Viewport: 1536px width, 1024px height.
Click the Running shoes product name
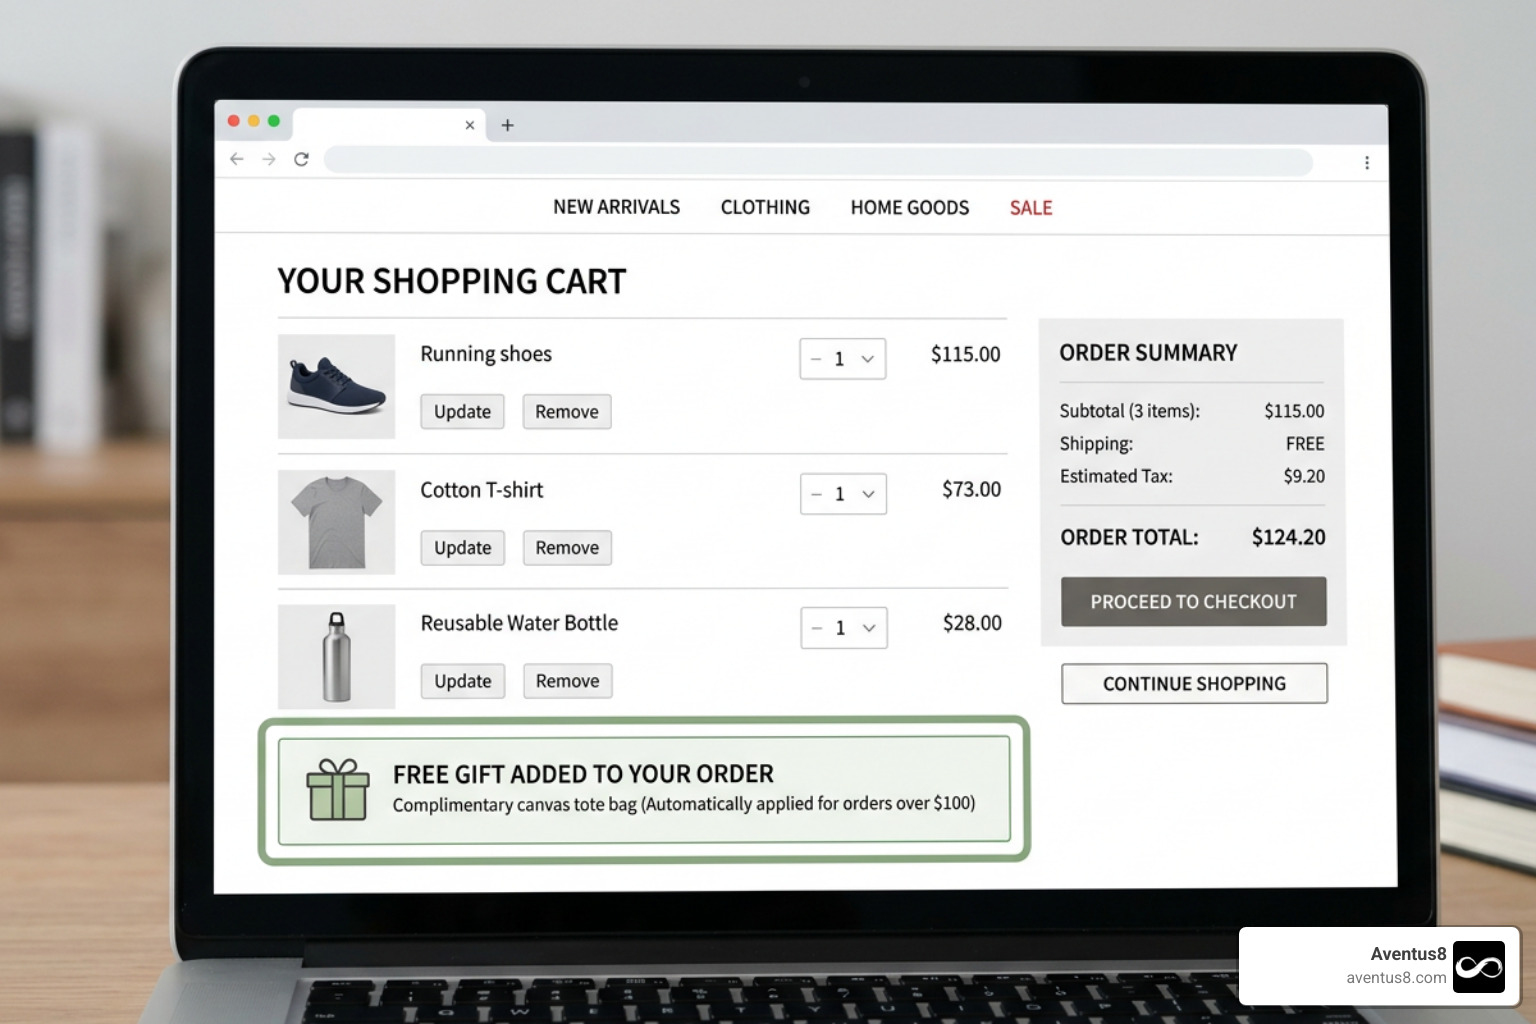(x=486, y=354)
